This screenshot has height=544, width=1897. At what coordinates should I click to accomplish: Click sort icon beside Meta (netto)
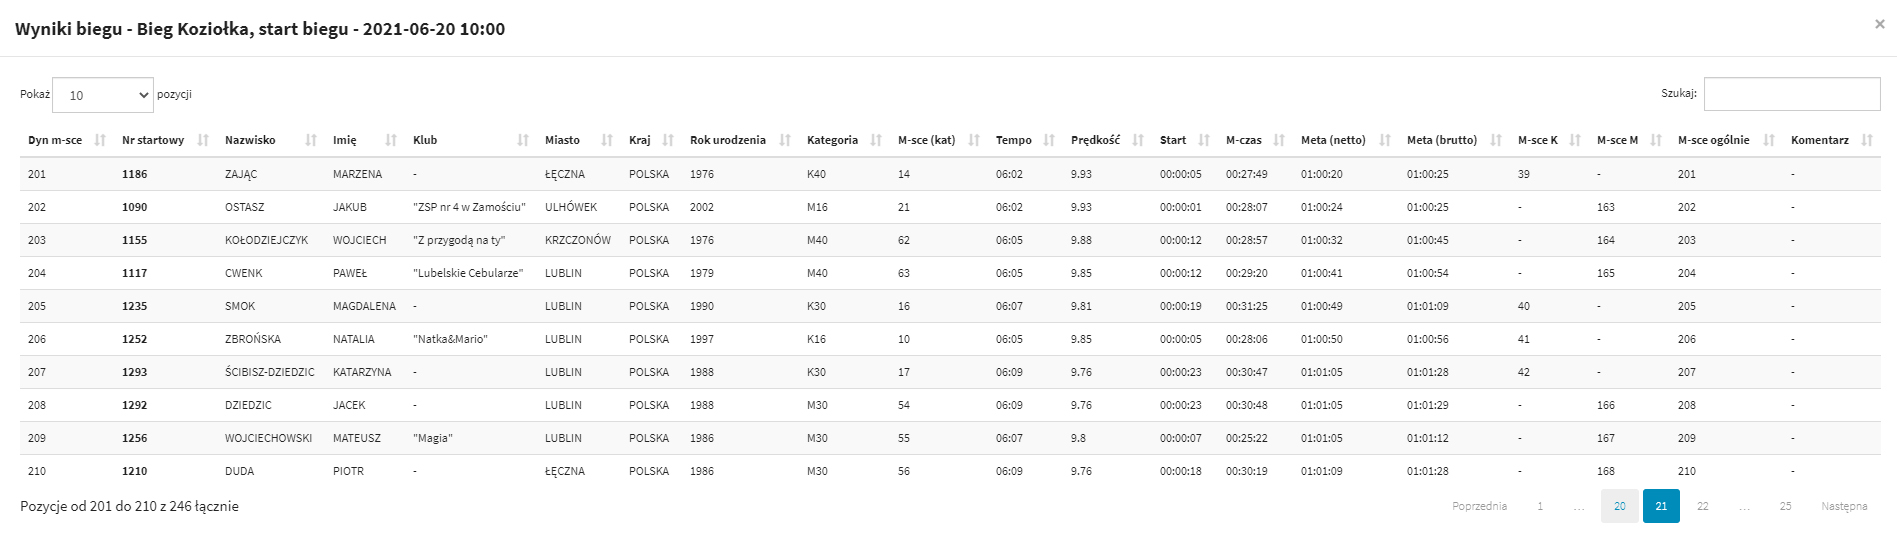point(1385,141)
